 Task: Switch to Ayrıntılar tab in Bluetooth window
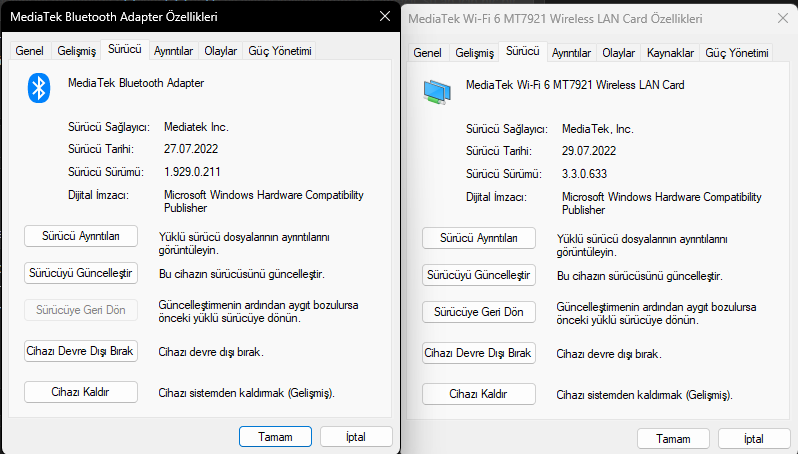click(174, 51)
